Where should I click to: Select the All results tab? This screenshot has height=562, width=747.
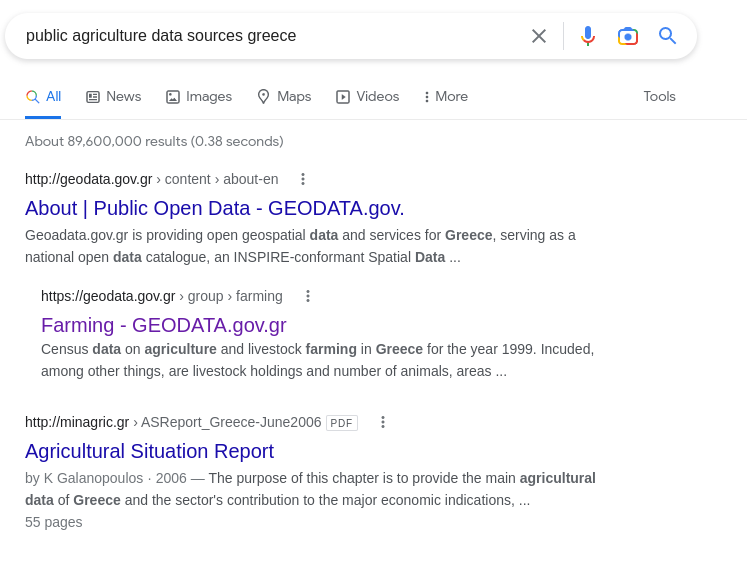[x=43, y=97]
